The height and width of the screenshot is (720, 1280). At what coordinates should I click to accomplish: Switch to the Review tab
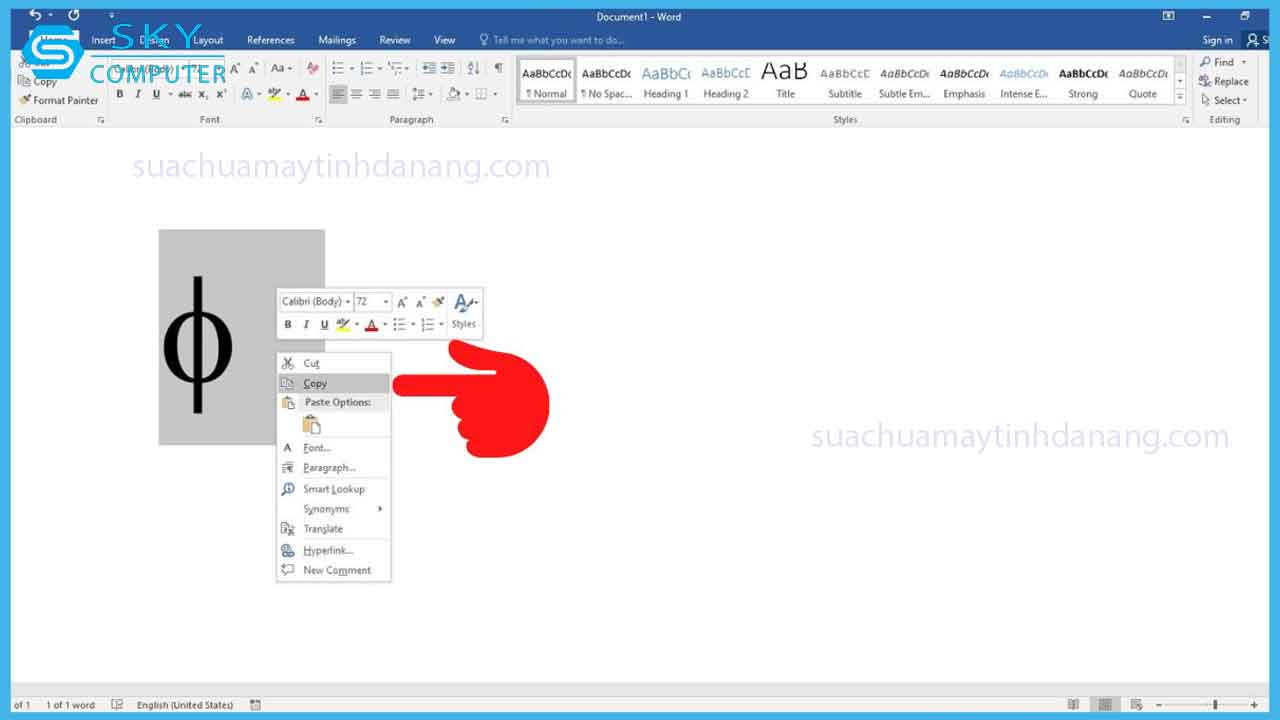tap(395, 40)
